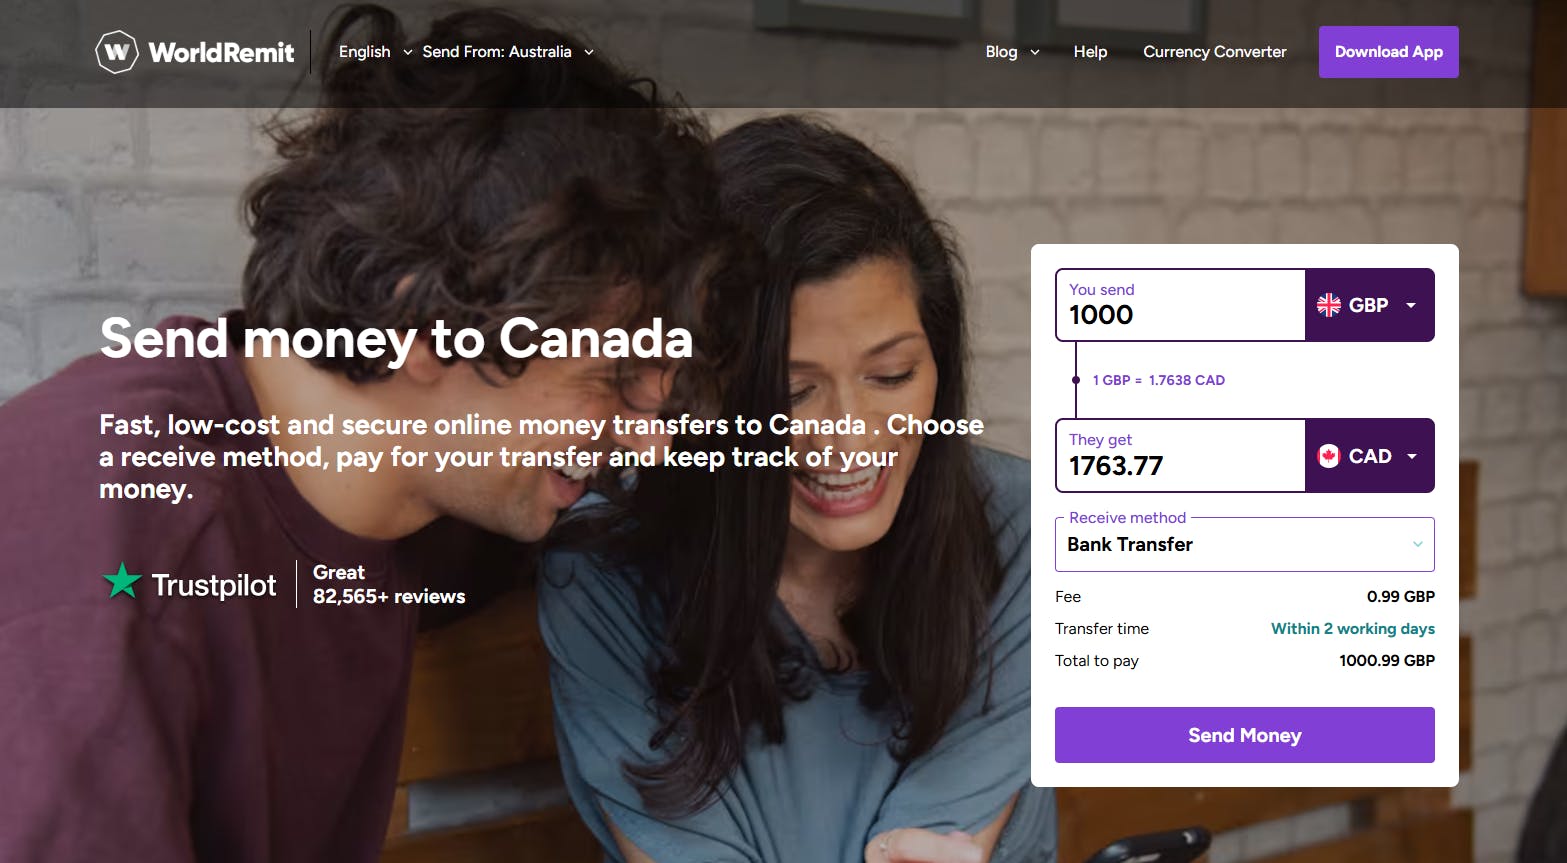Open the Currency Converter link
The image size is (1567, 863).
[1214, 52]
